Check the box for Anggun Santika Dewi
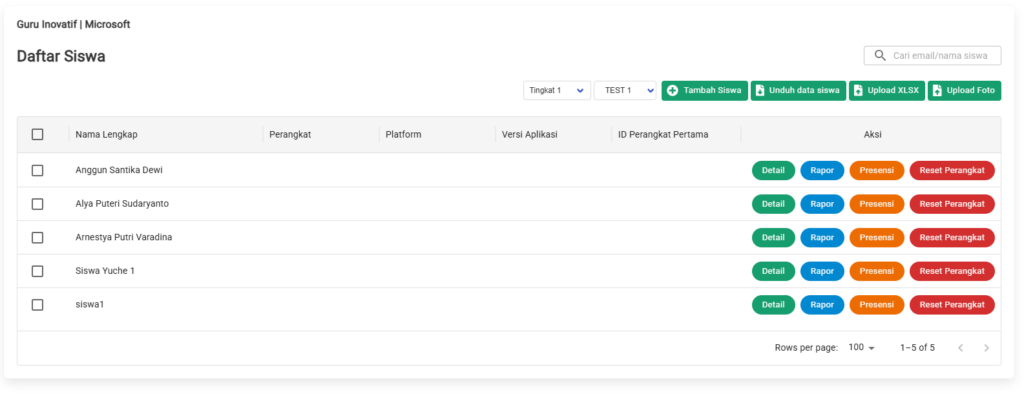Viewport: 1024px width, 394px height. click(37, 170)
